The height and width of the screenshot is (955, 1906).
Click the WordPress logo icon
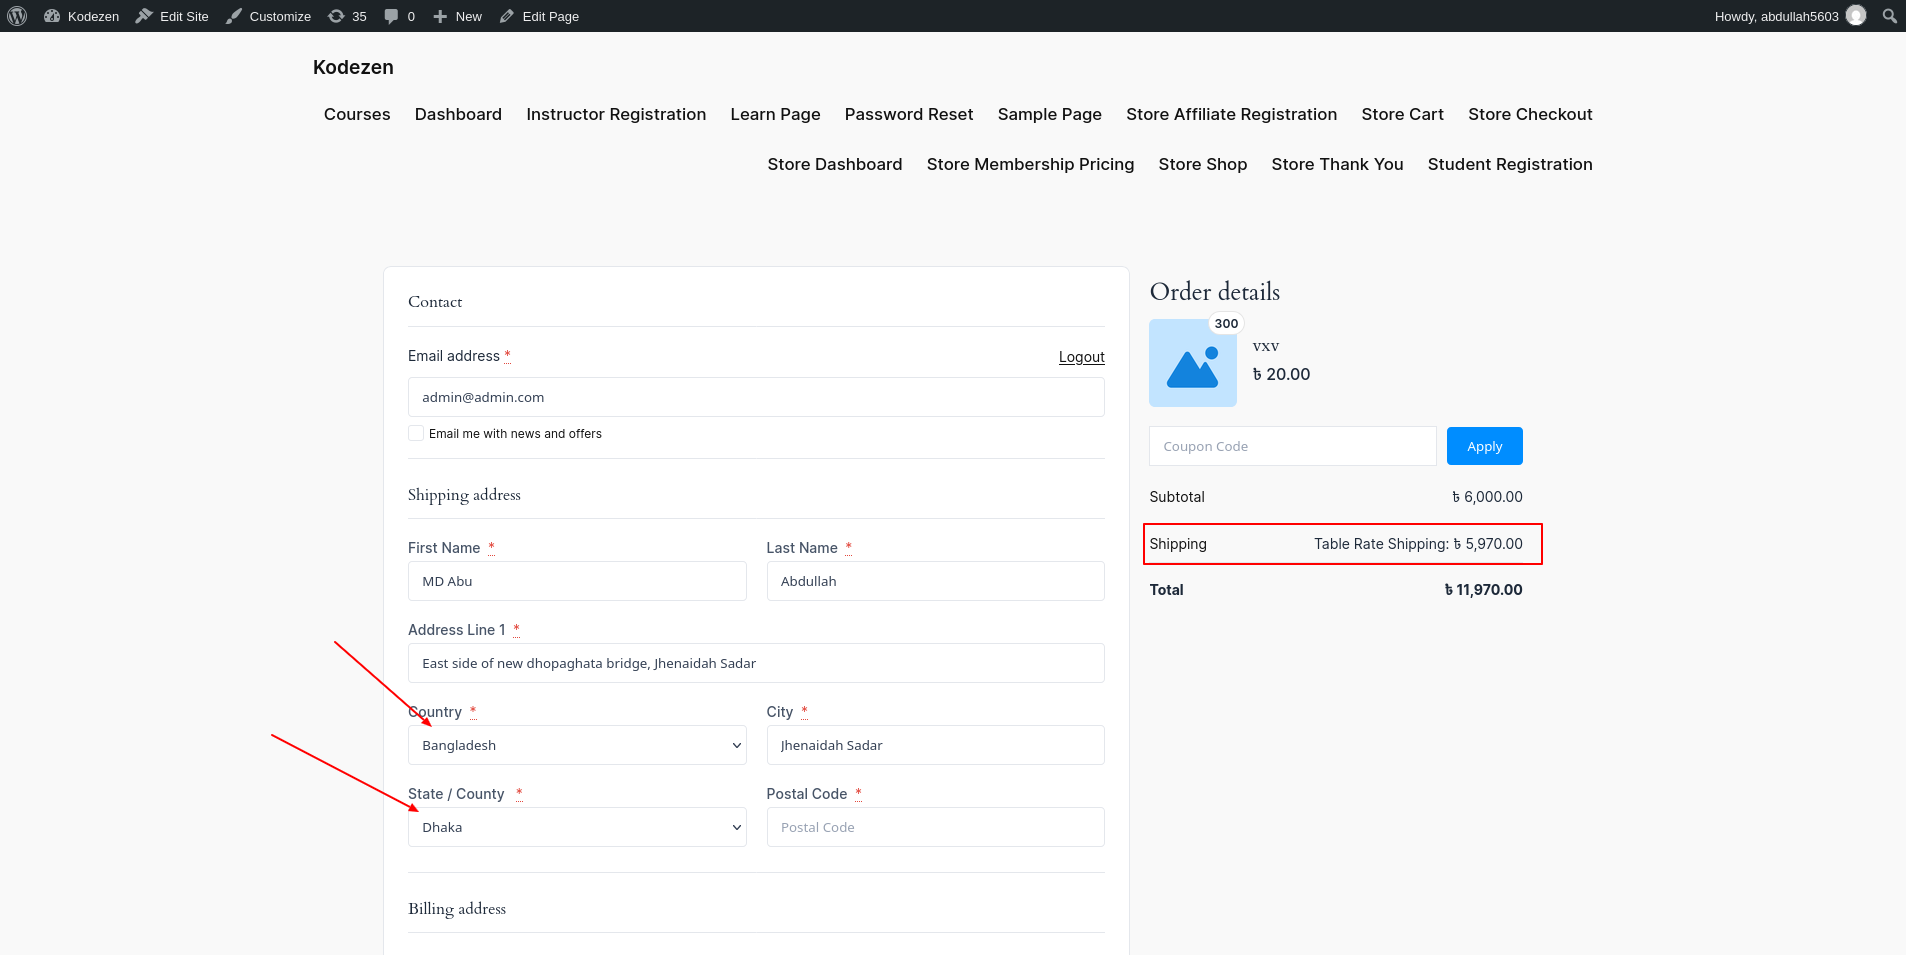[x=17, y=16]
